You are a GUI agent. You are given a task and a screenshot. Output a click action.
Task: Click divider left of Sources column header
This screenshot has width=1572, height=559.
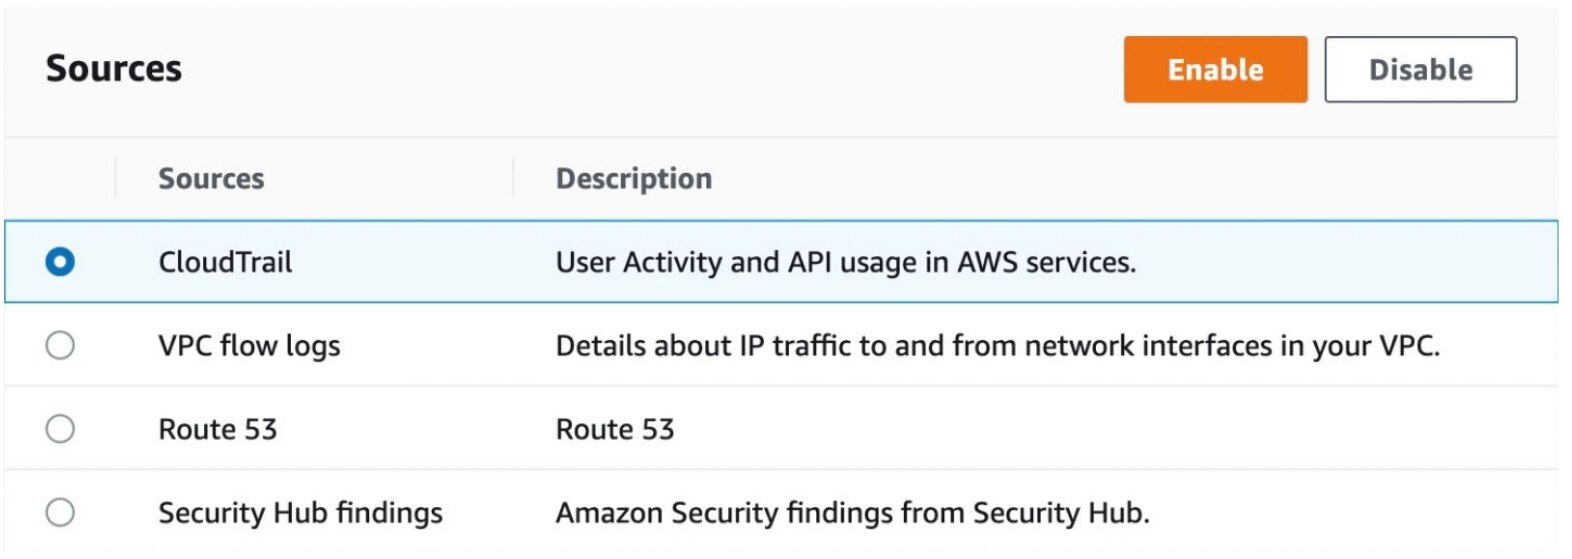pos(116,178)
